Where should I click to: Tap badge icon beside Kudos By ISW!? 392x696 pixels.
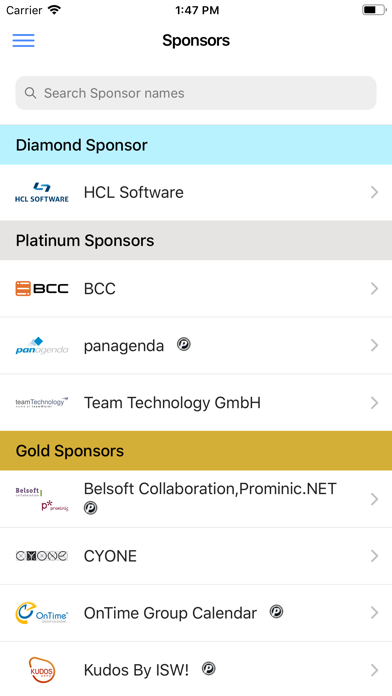[x=209, y=668]
